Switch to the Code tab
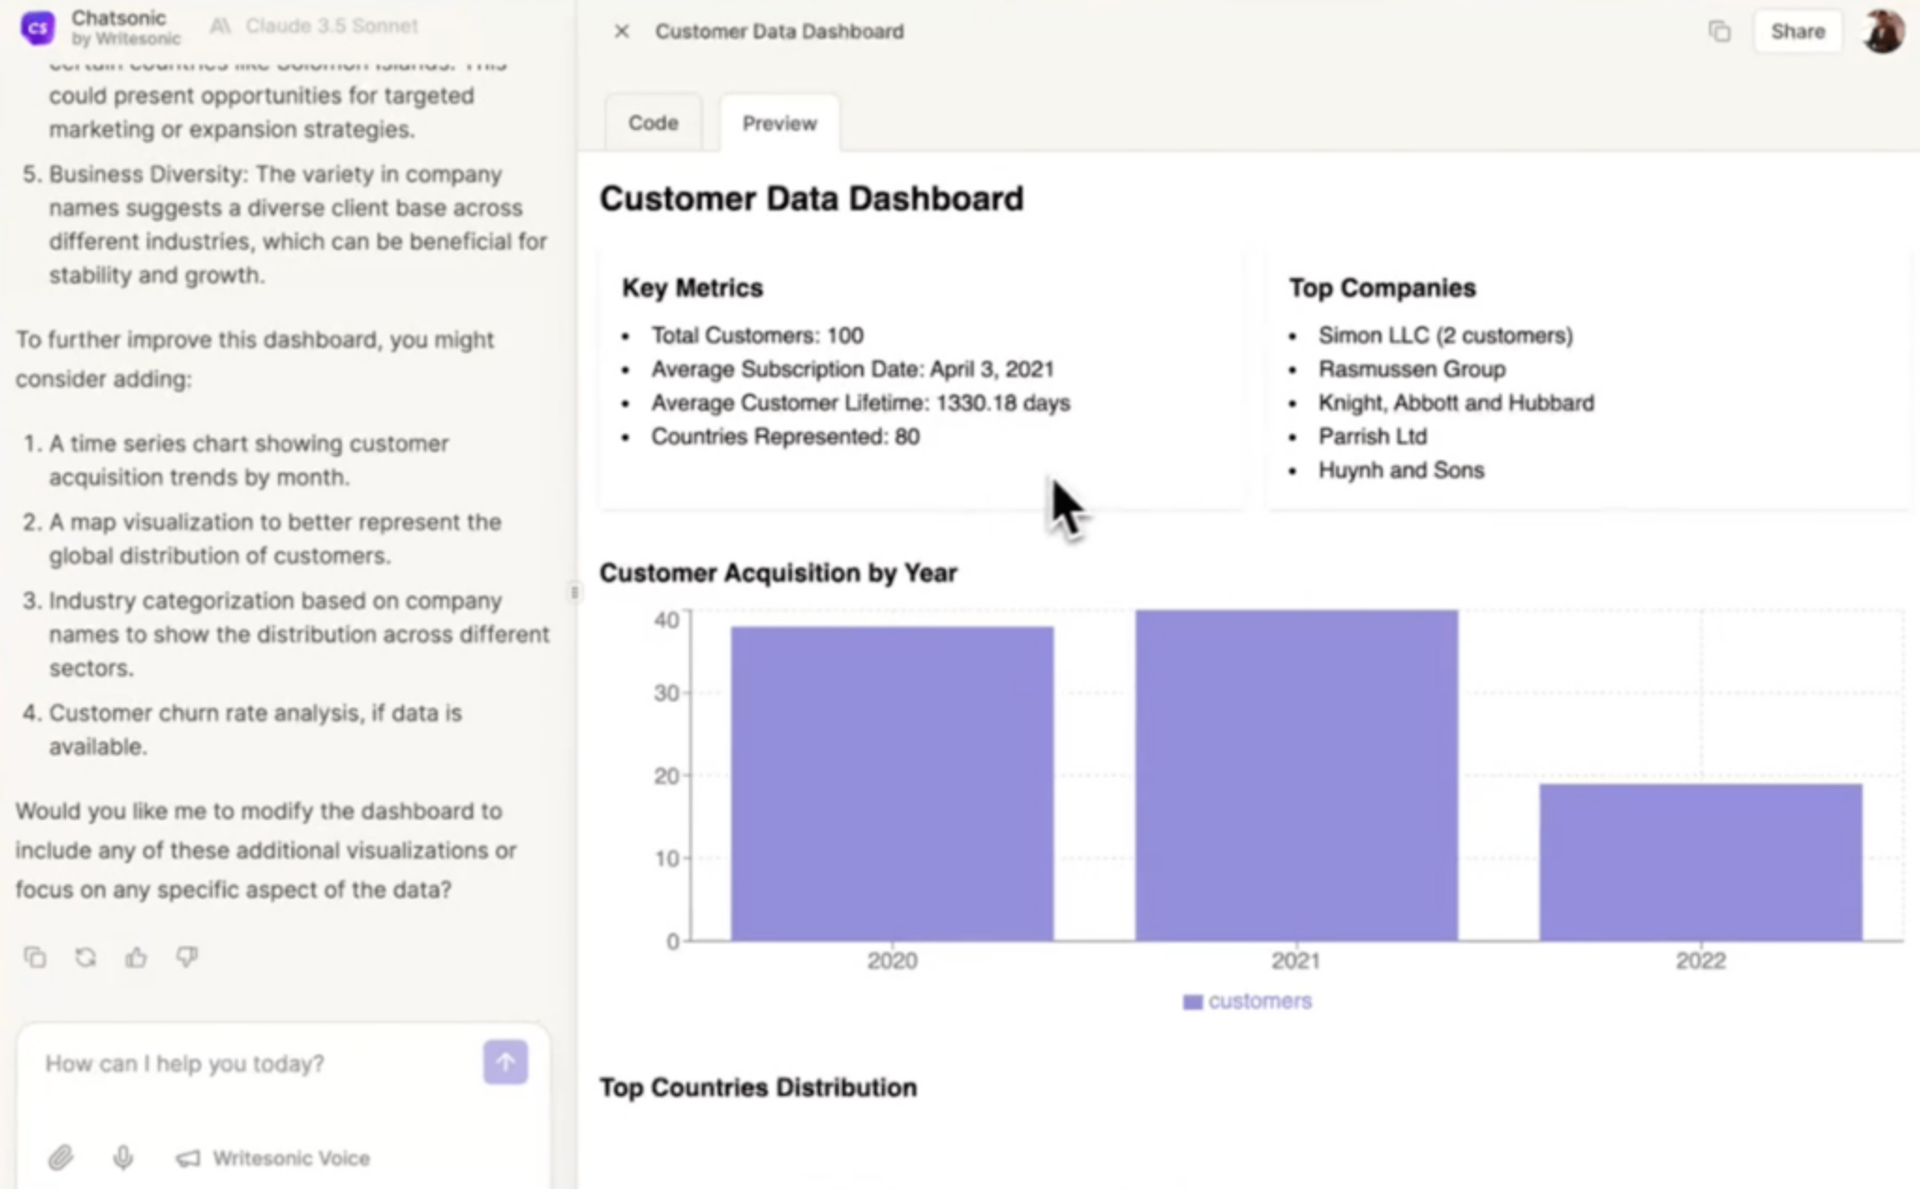This screenshot has width=1920, height=1189. (x=653, y=123)
